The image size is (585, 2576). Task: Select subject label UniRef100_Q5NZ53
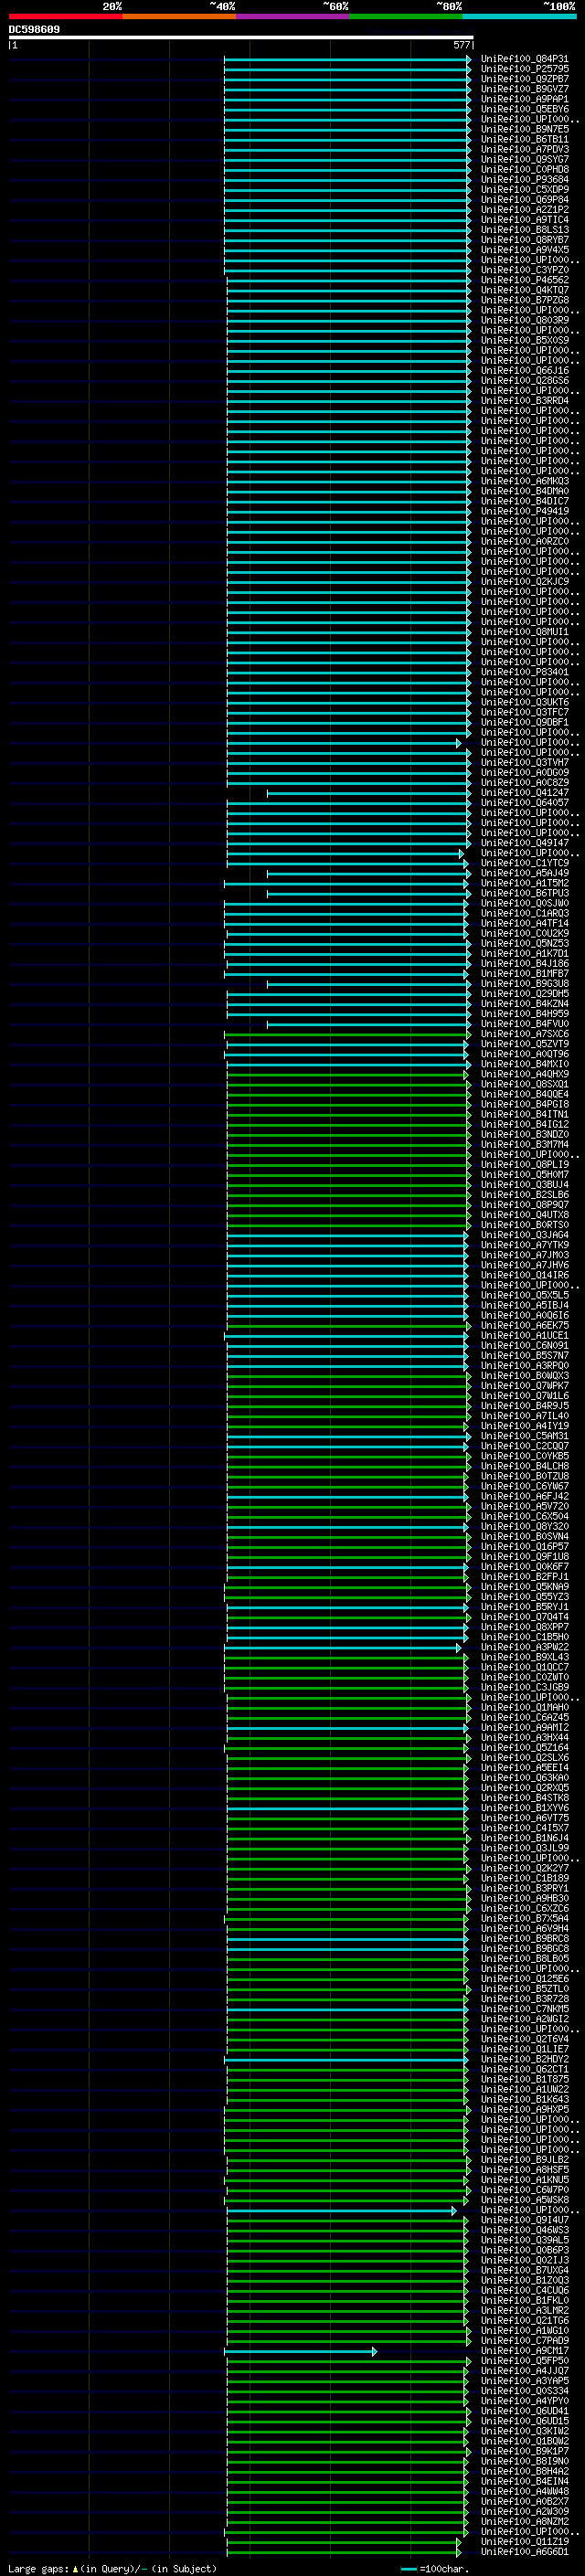tap(525, 943)
